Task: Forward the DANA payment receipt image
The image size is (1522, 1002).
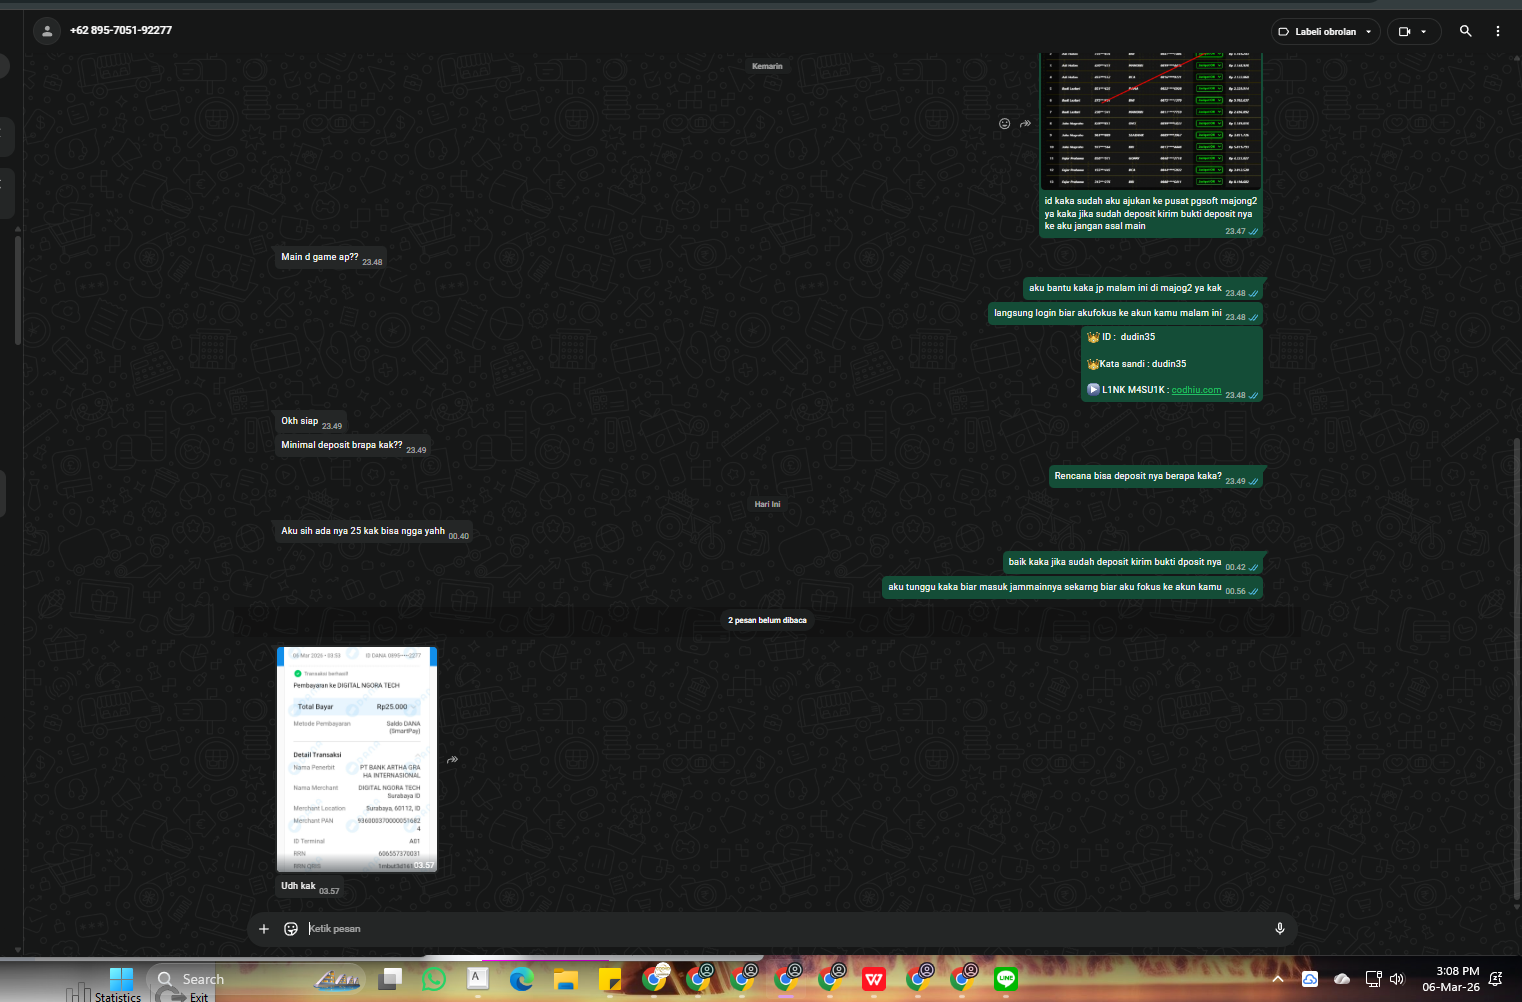Action: click(x=452, y=760)
